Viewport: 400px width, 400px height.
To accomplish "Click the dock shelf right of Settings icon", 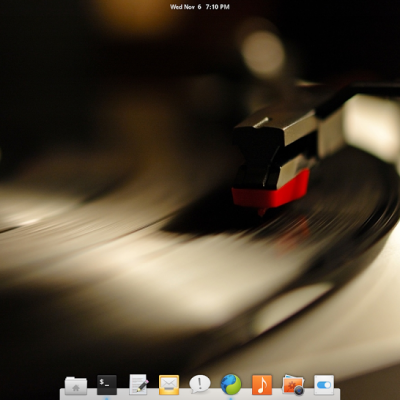I will (x=337, y=394).
